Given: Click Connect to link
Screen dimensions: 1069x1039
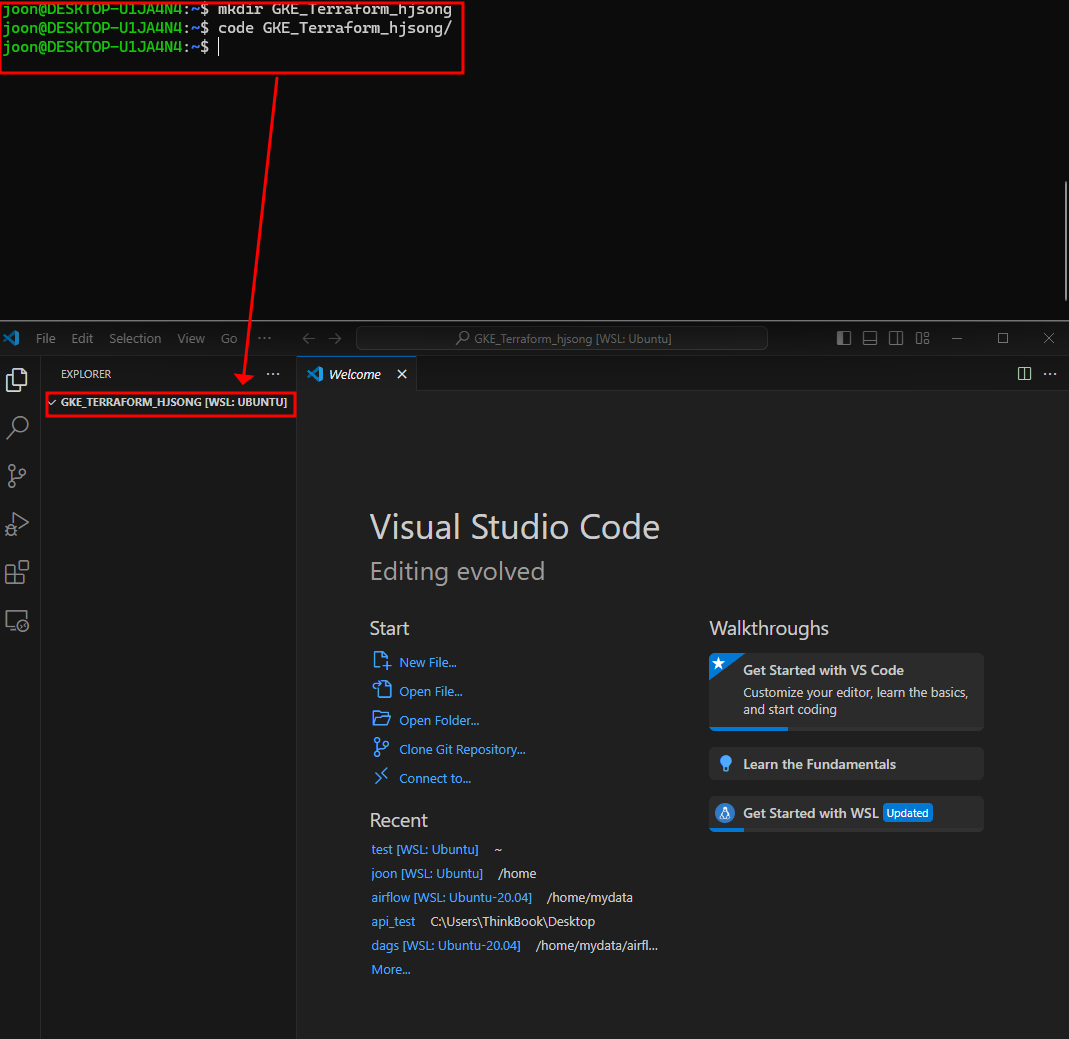Looking at the screenshot, I should [435, 779].
